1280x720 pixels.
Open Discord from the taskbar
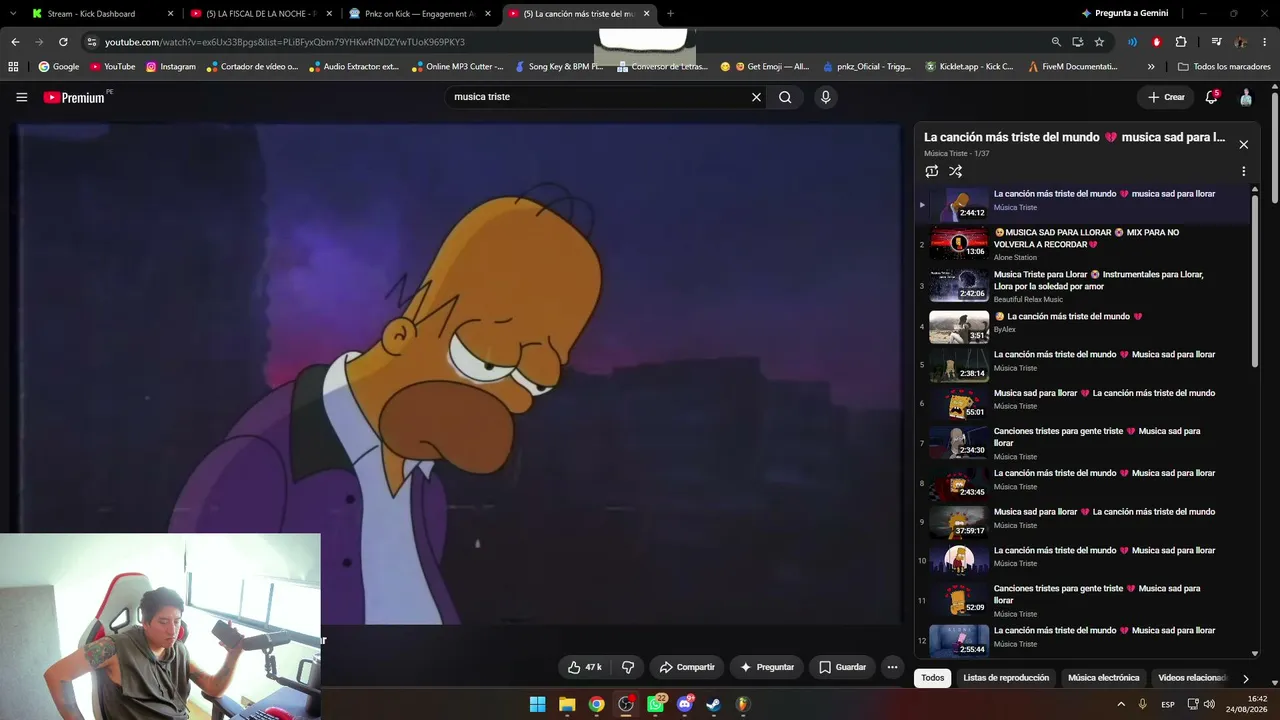(685, 704)
